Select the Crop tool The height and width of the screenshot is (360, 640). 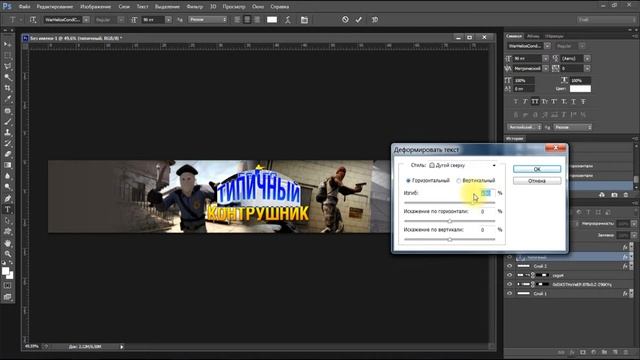coord(7,88)
